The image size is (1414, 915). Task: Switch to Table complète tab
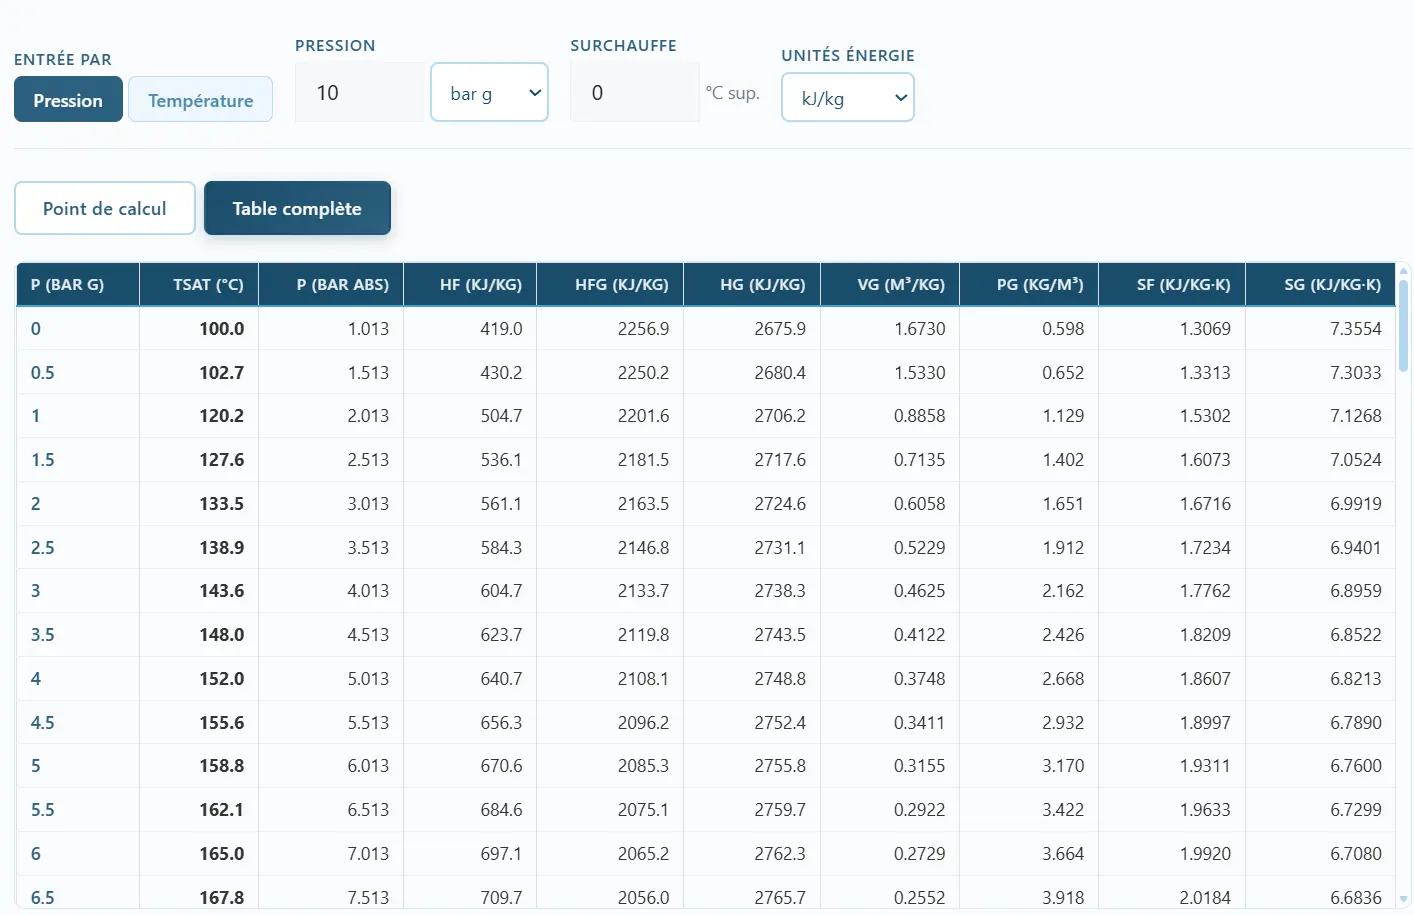297,209
